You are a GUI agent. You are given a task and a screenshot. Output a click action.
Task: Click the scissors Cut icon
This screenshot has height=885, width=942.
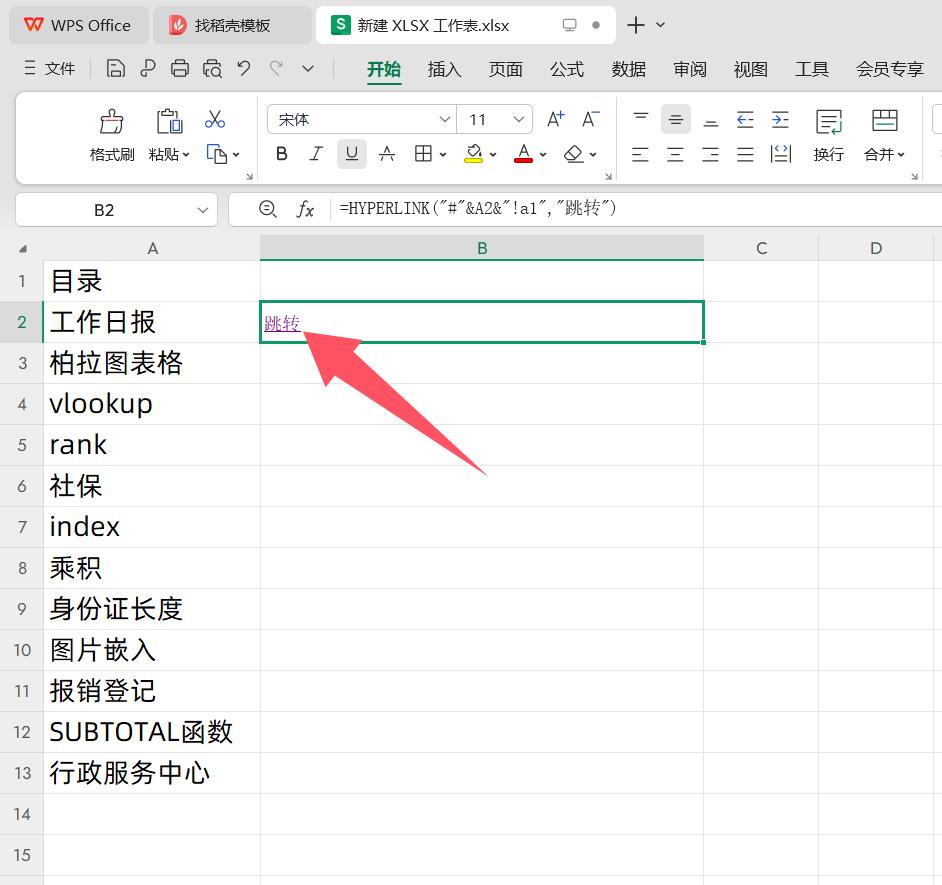[215, 120]
